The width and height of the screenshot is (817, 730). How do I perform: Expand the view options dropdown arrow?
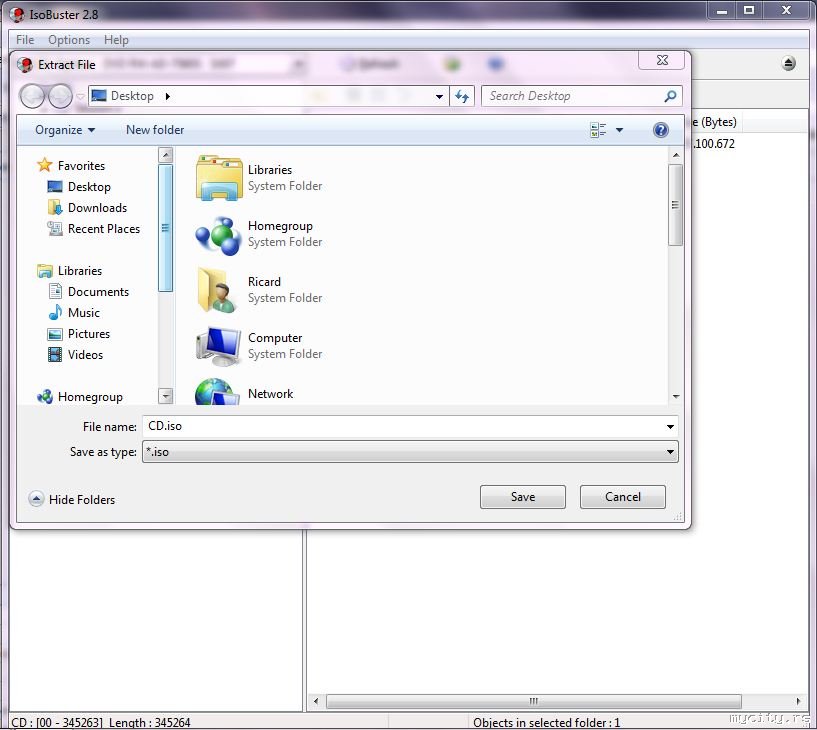point(619,130)
